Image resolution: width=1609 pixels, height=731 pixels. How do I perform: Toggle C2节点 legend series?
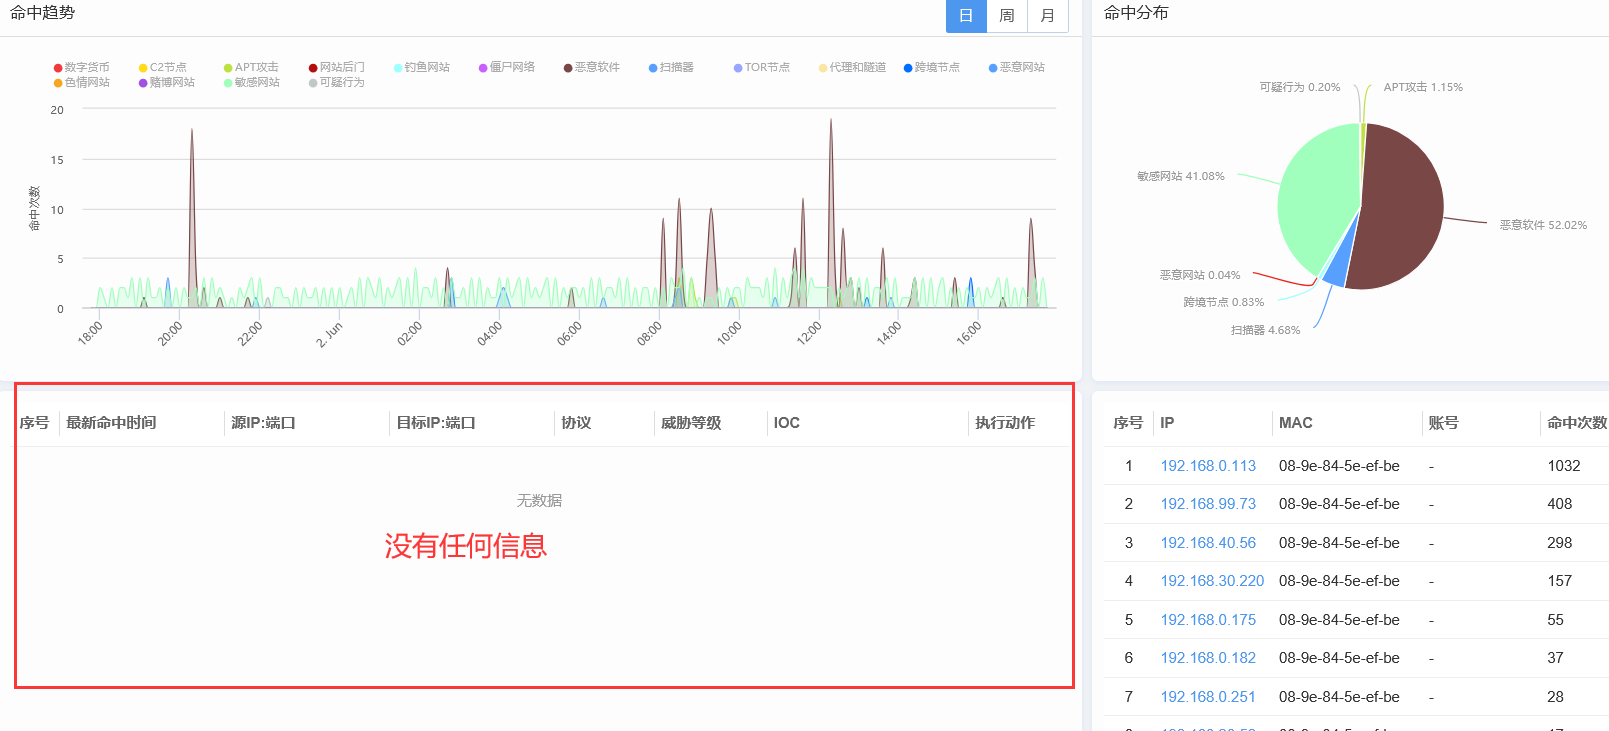[x=163, y=67]
